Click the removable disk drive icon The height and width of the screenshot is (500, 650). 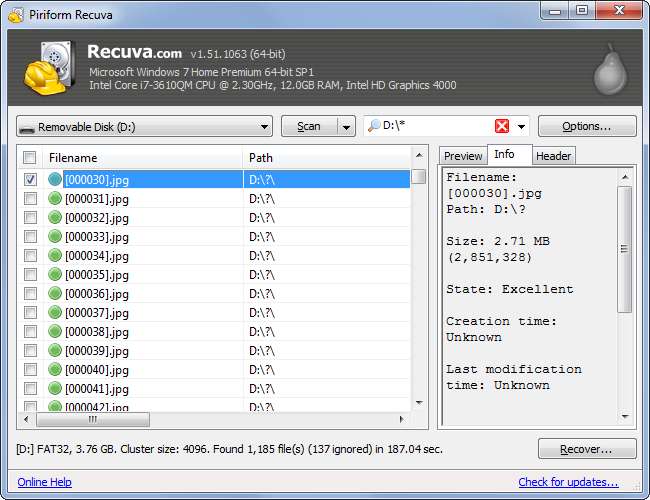[27, 128]
